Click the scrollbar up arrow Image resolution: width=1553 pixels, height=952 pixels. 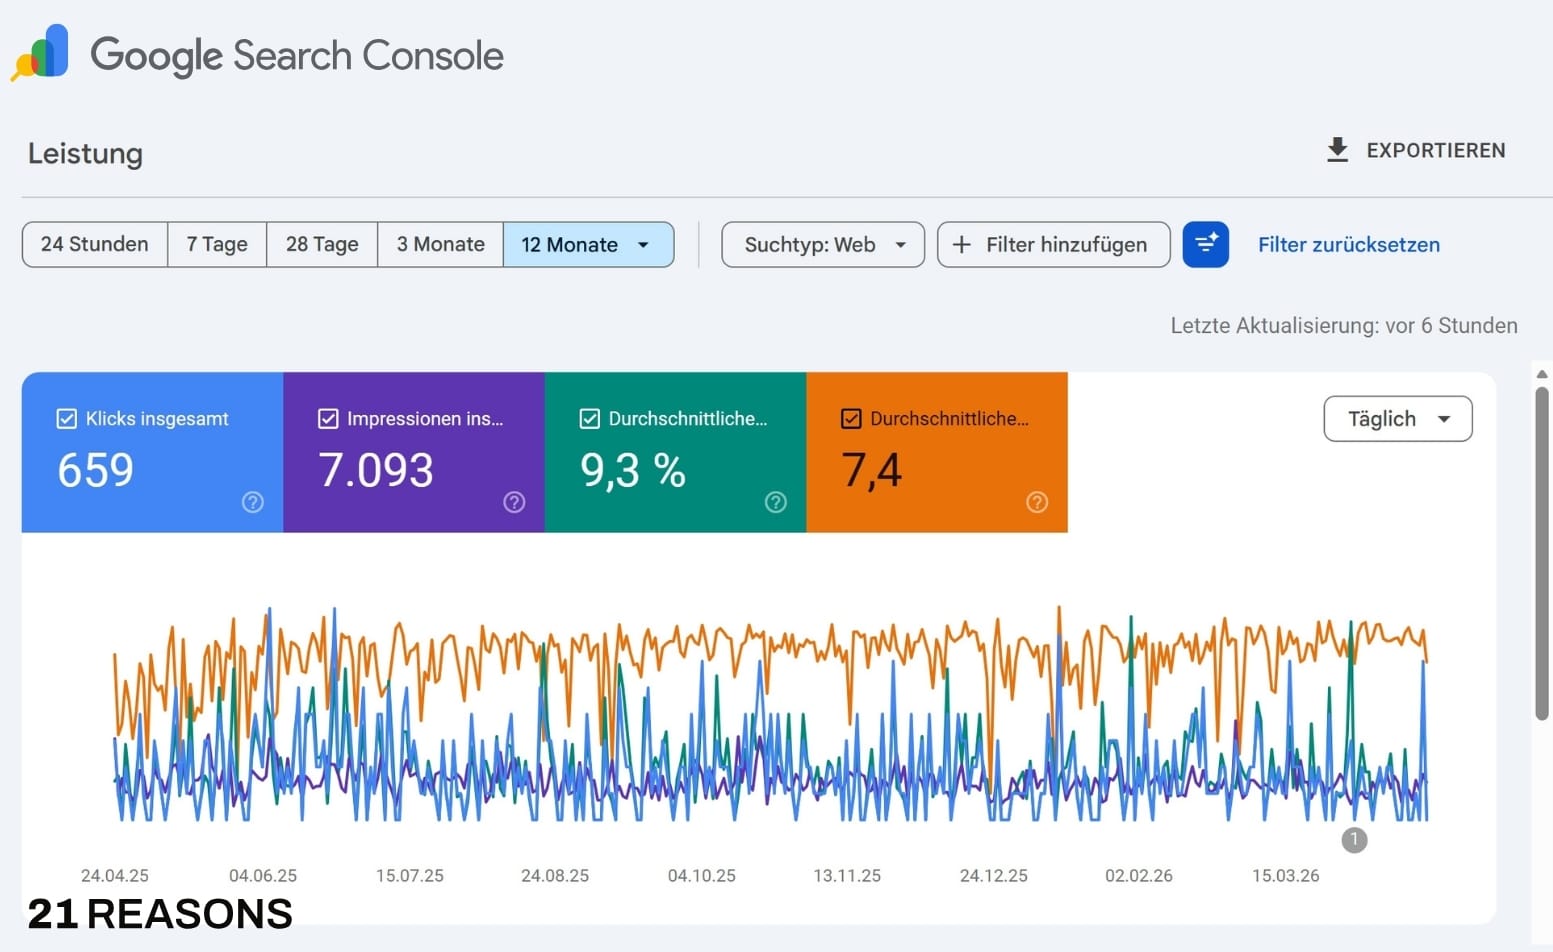(x=1542, y=373)
